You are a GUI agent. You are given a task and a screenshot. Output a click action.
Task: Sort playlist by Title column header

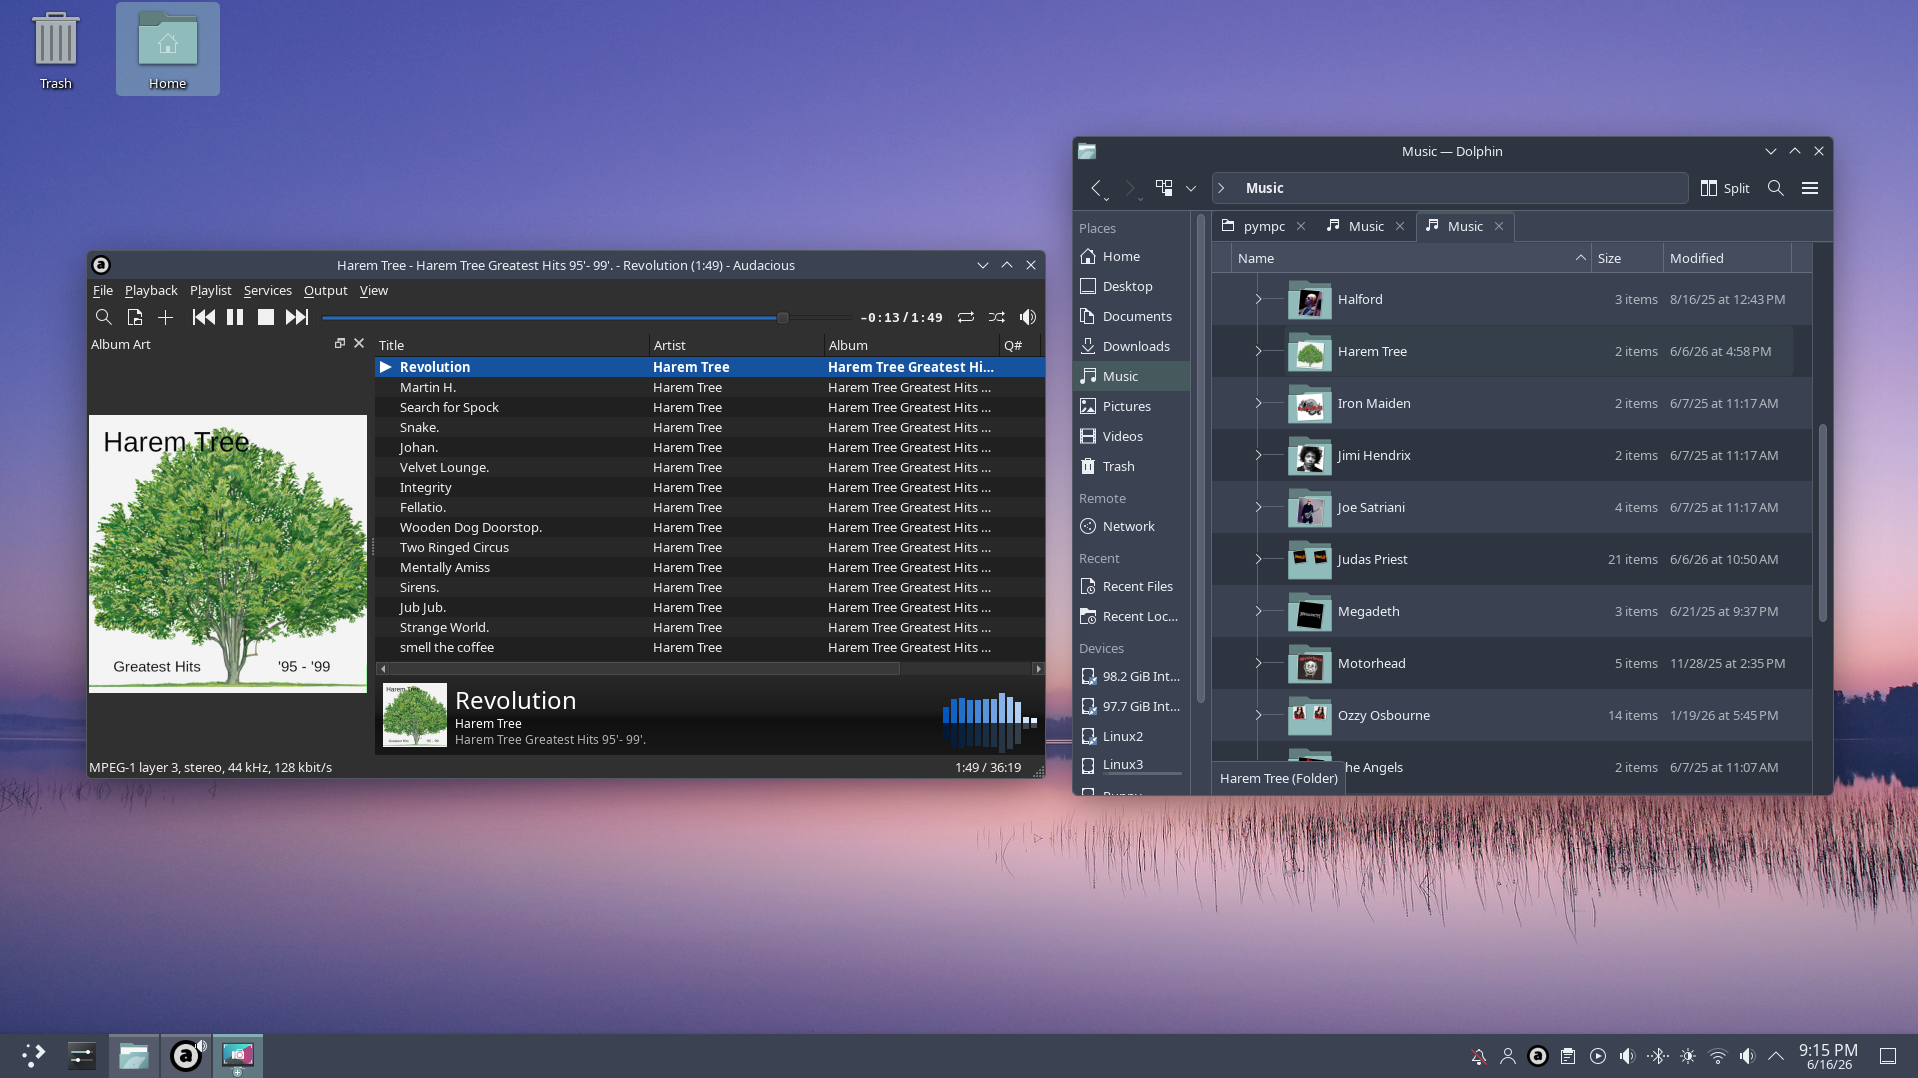point(512,345)
